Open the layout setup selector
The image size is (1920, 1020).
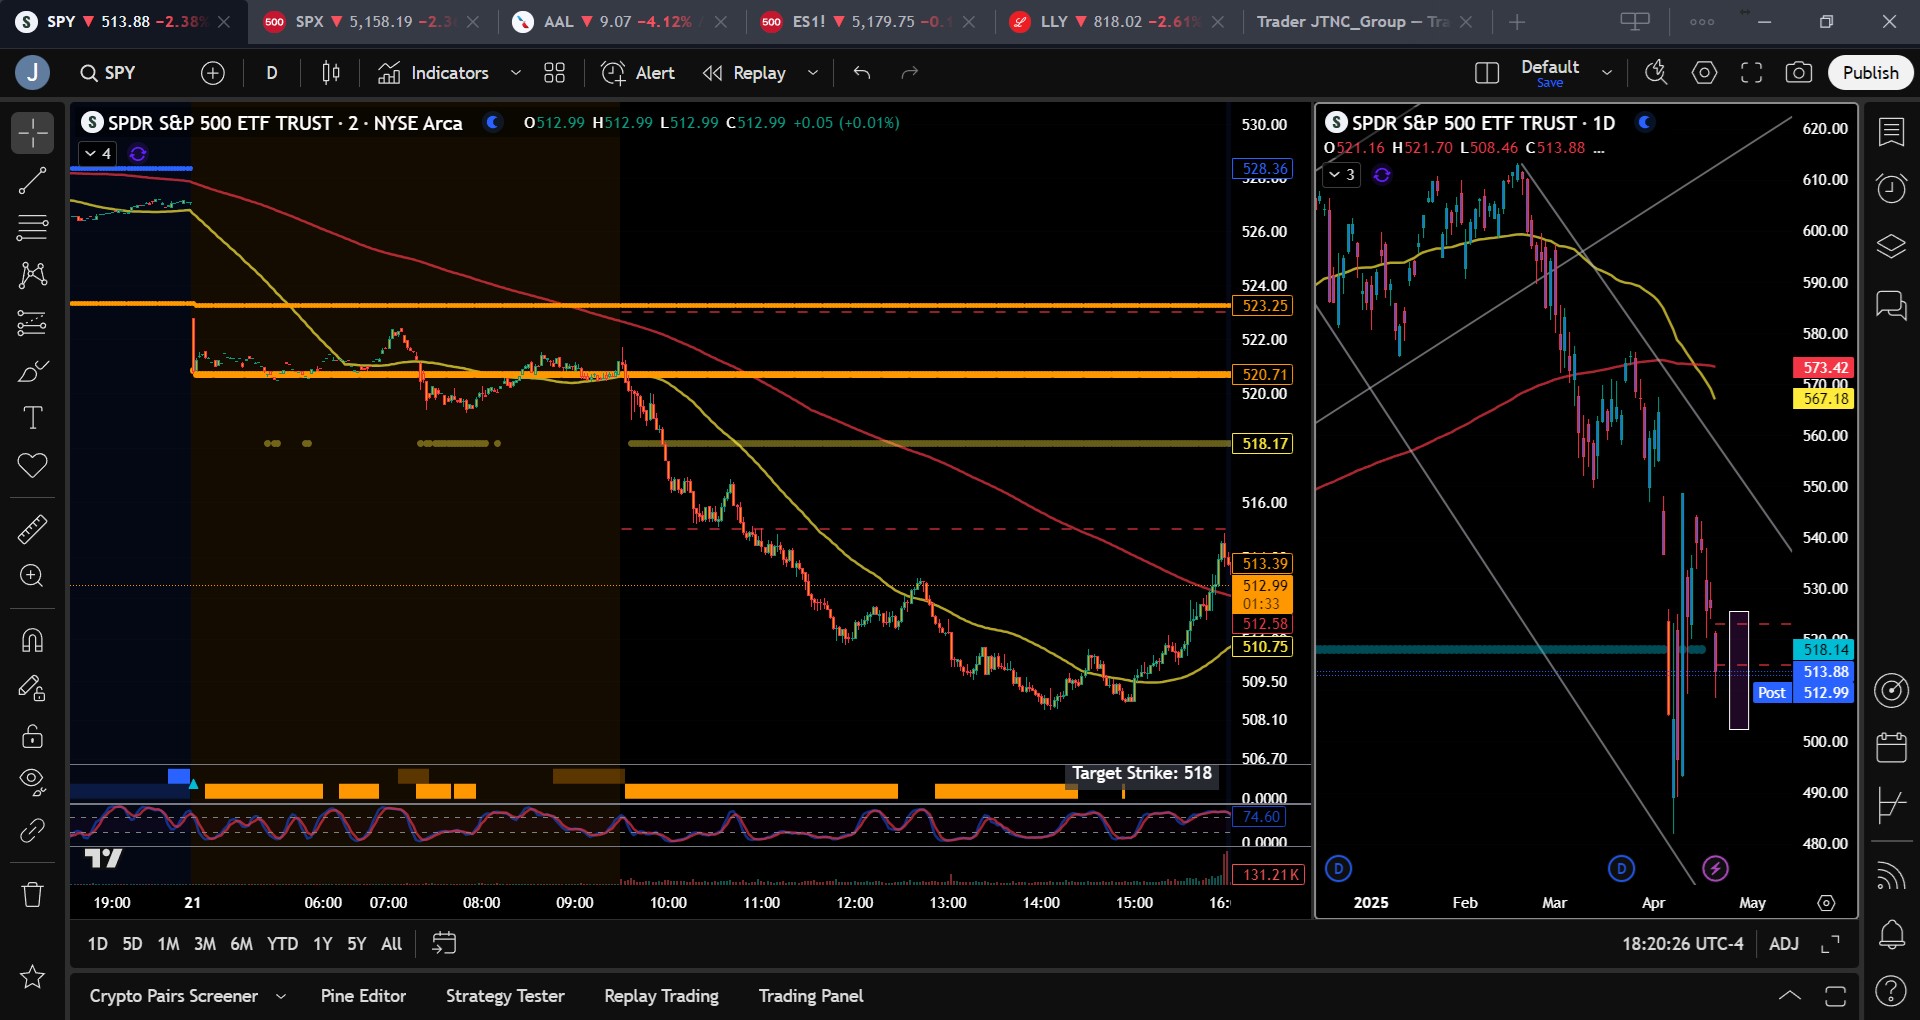click(1487, 73)
